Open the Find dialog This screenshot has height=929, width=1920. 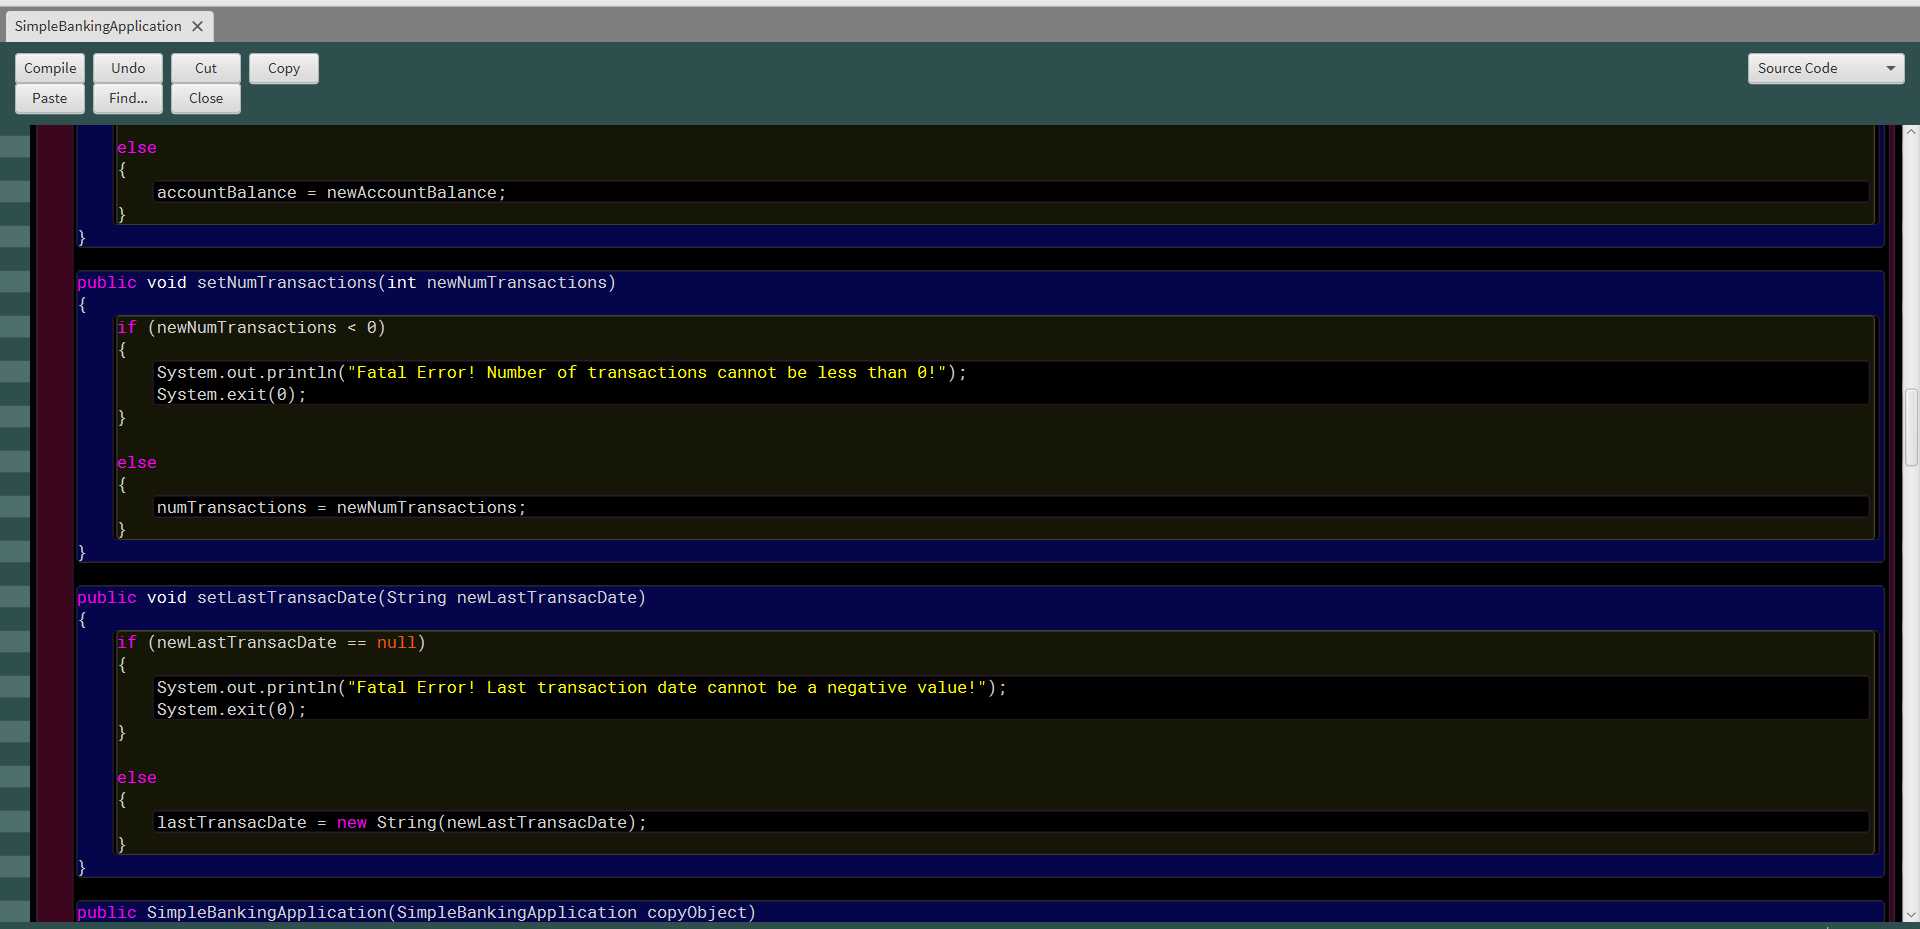[127, 98]
